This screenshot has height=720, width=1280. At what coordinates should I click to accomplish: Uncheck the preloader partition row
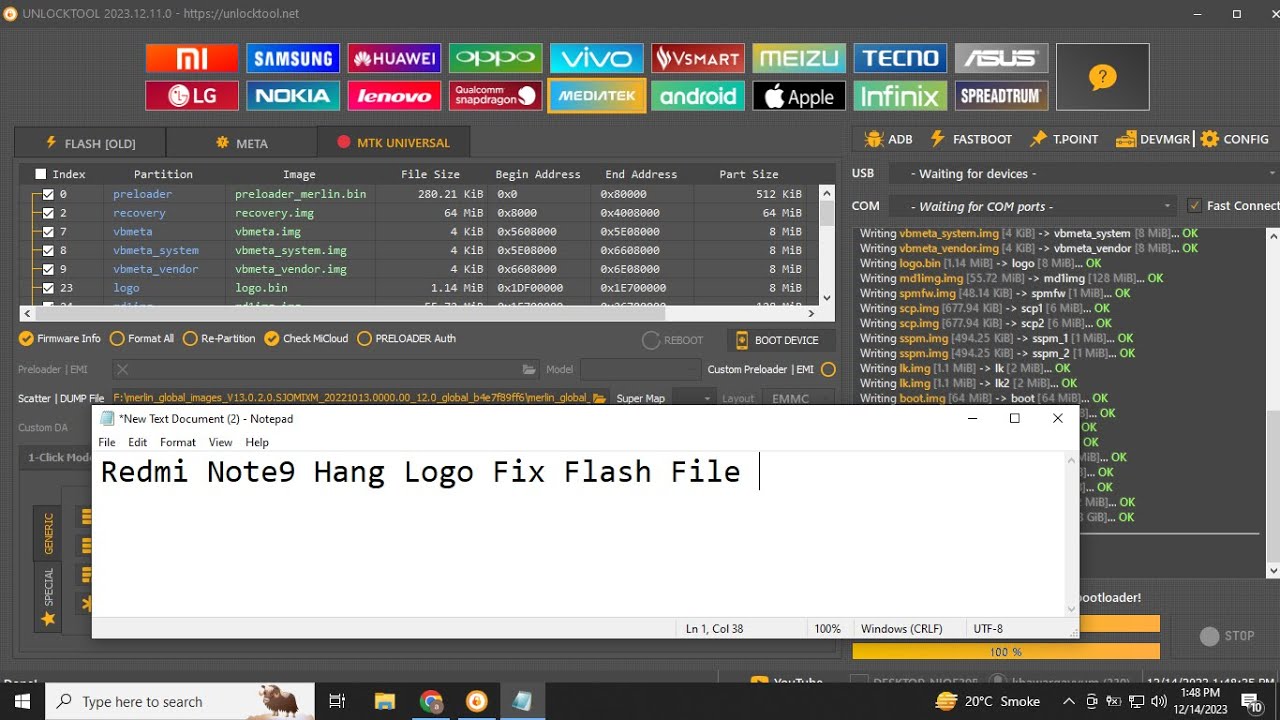point(47,194)
